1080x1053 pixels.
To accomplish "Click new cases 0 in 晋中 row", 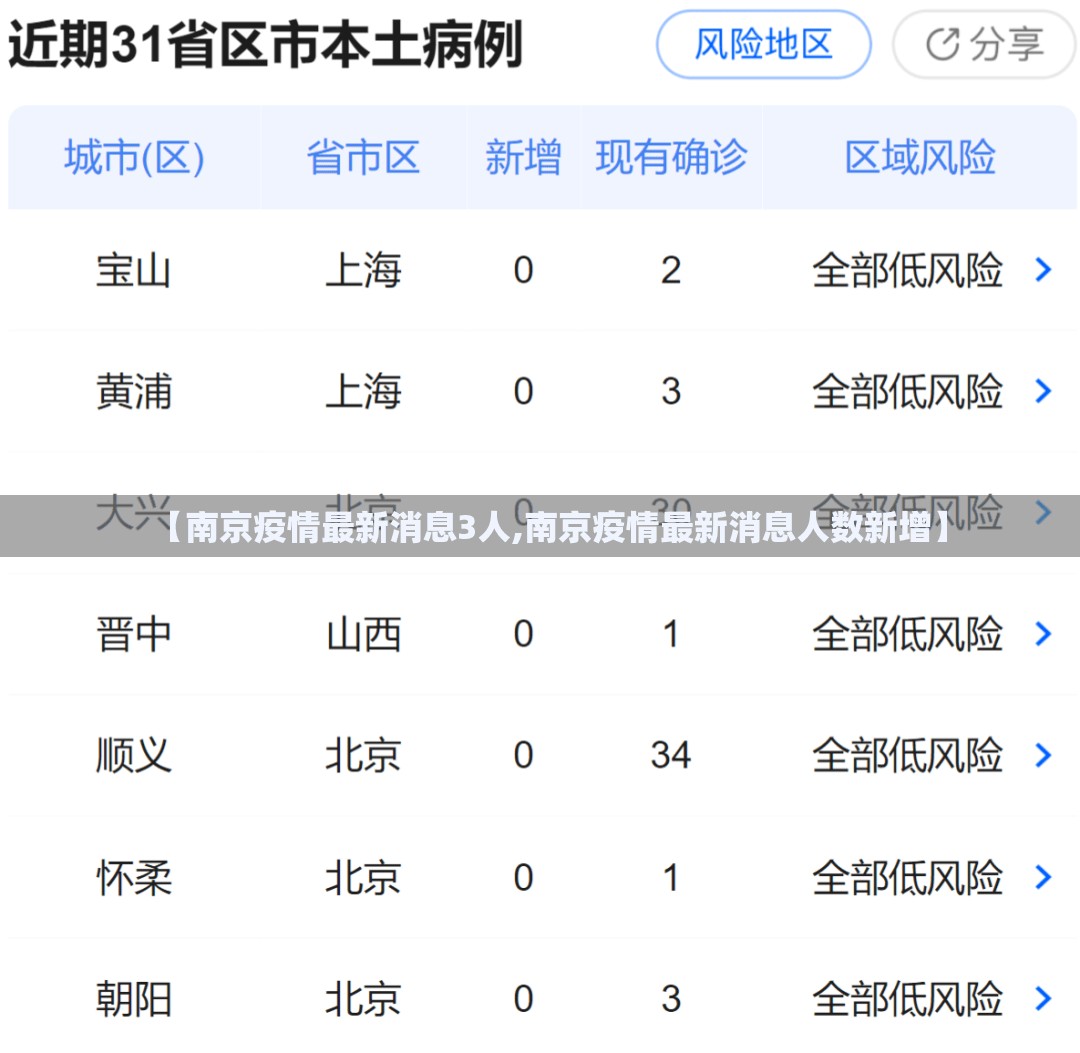I will pos(523,634).
